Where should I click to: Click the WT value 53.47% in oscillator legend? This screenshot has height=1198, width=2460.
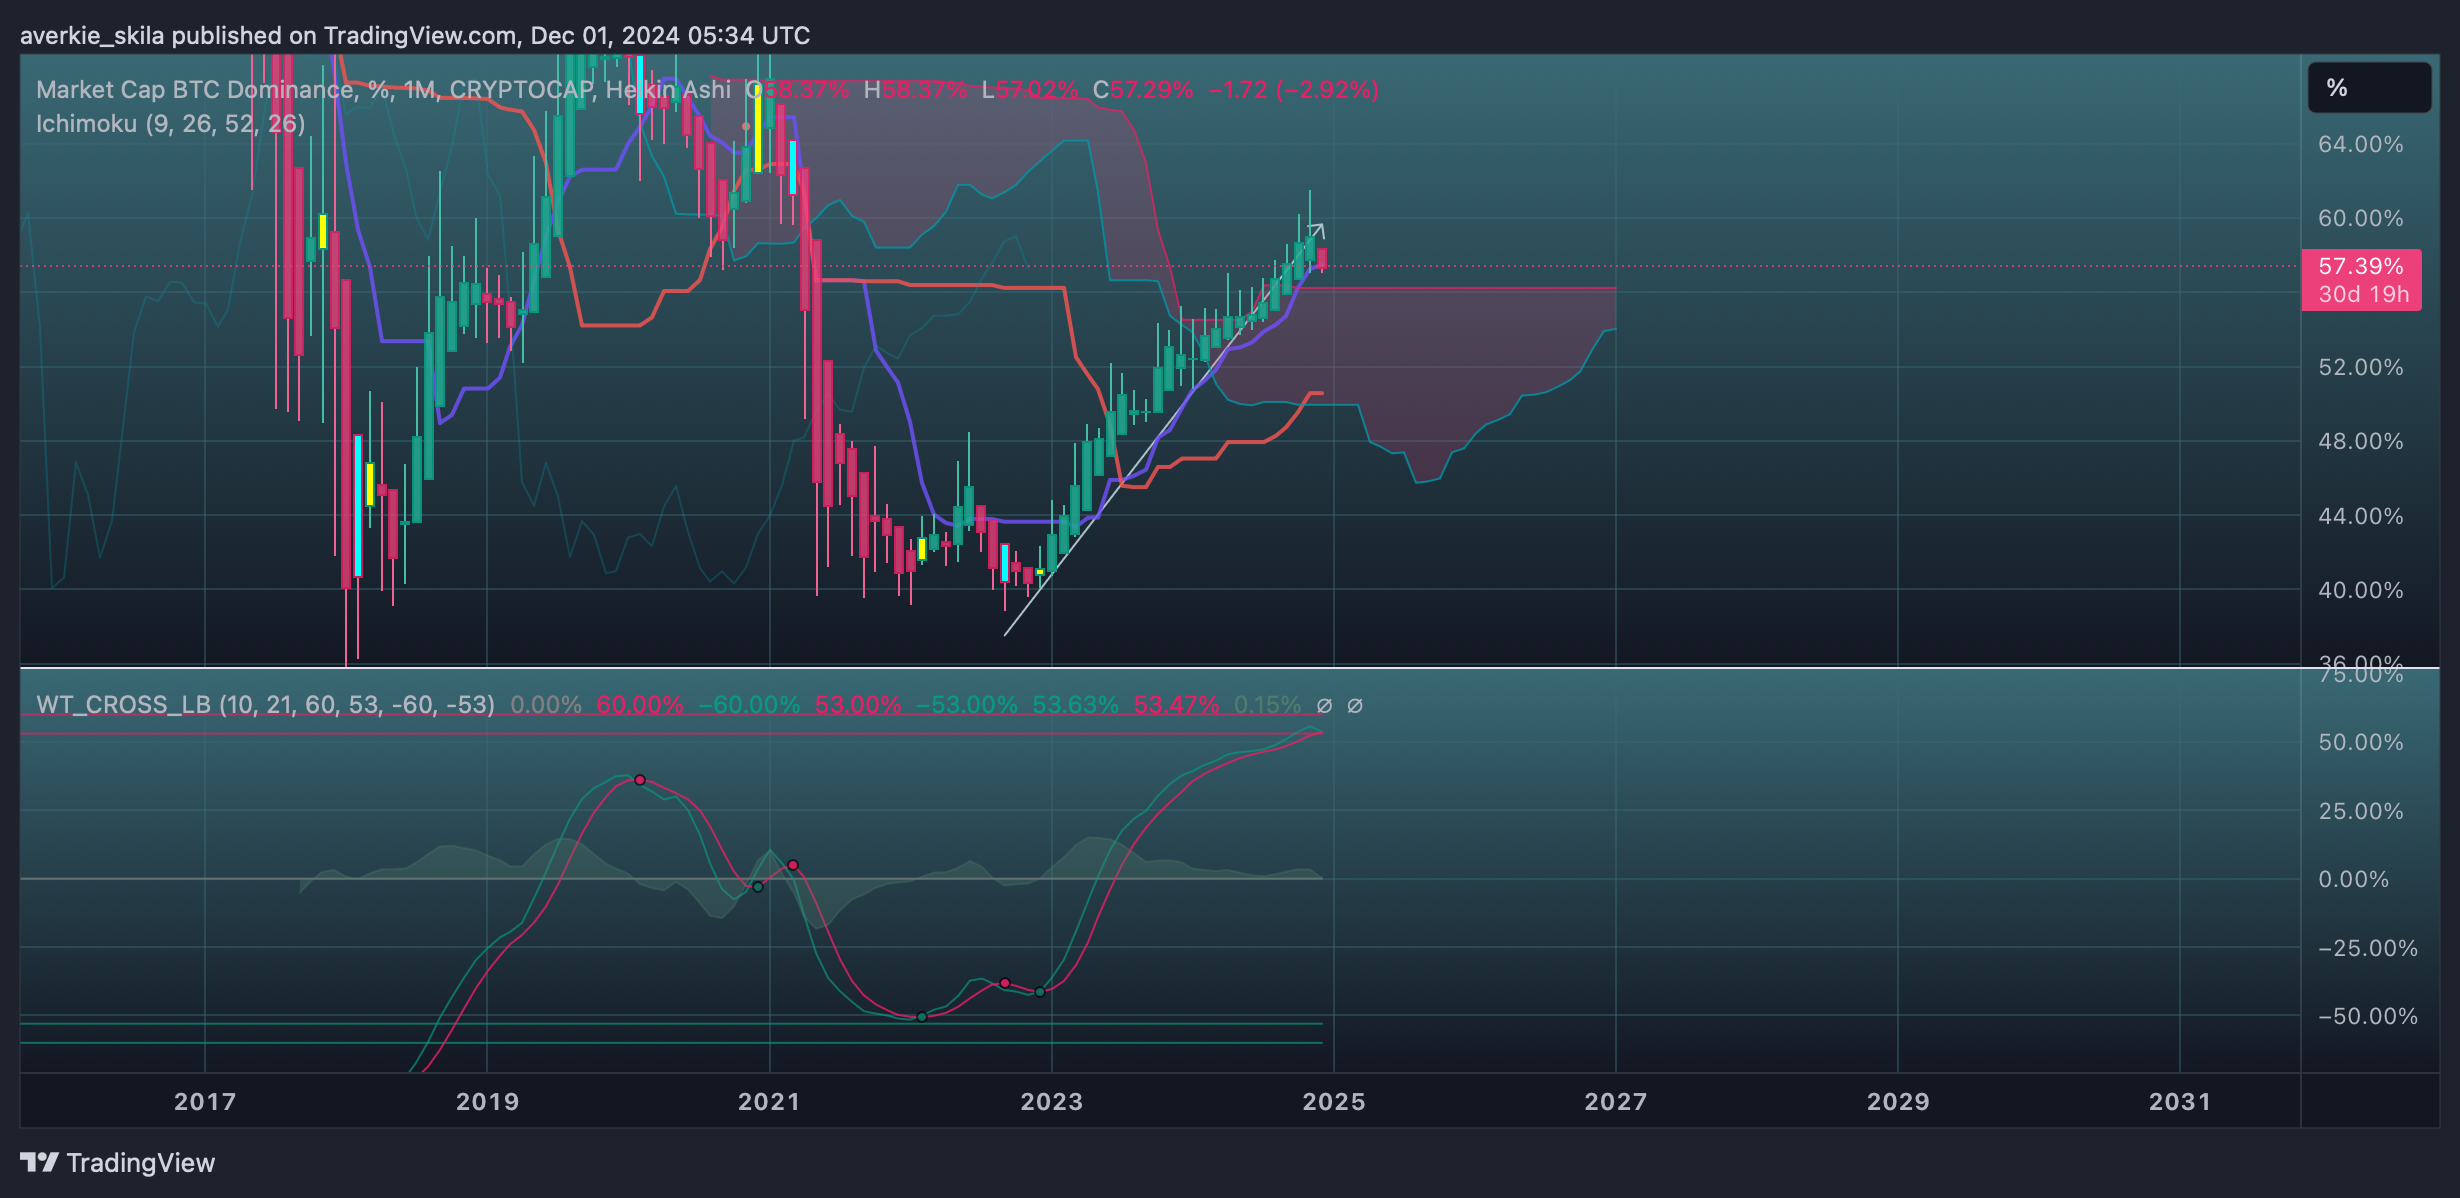1177,705
